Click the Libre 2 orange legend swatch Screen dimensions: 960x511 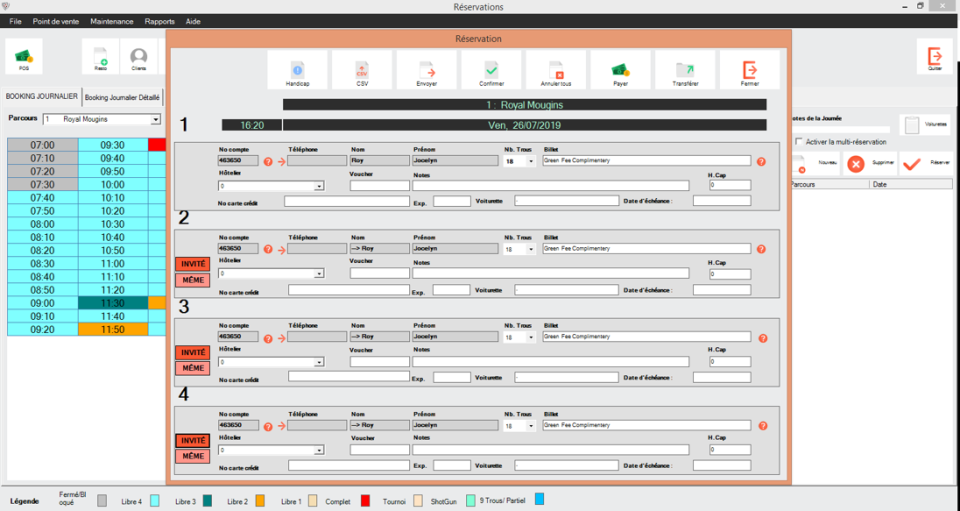tap(260, 501)
